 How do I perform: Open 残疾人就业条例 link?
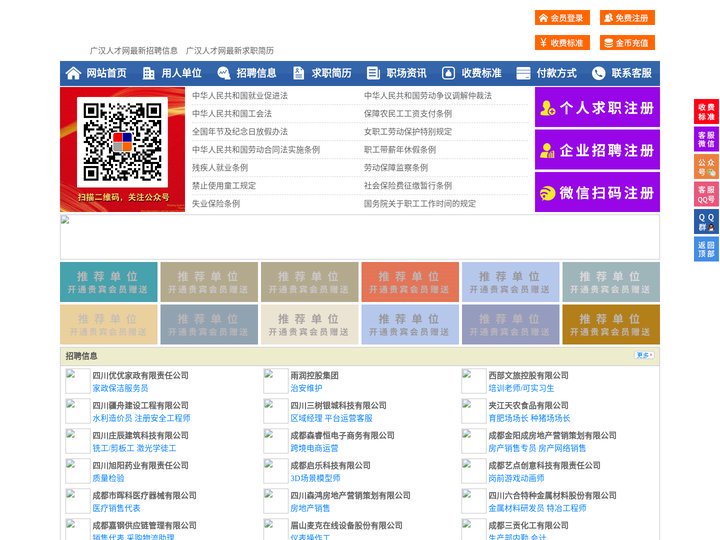(x=220, y=168)
